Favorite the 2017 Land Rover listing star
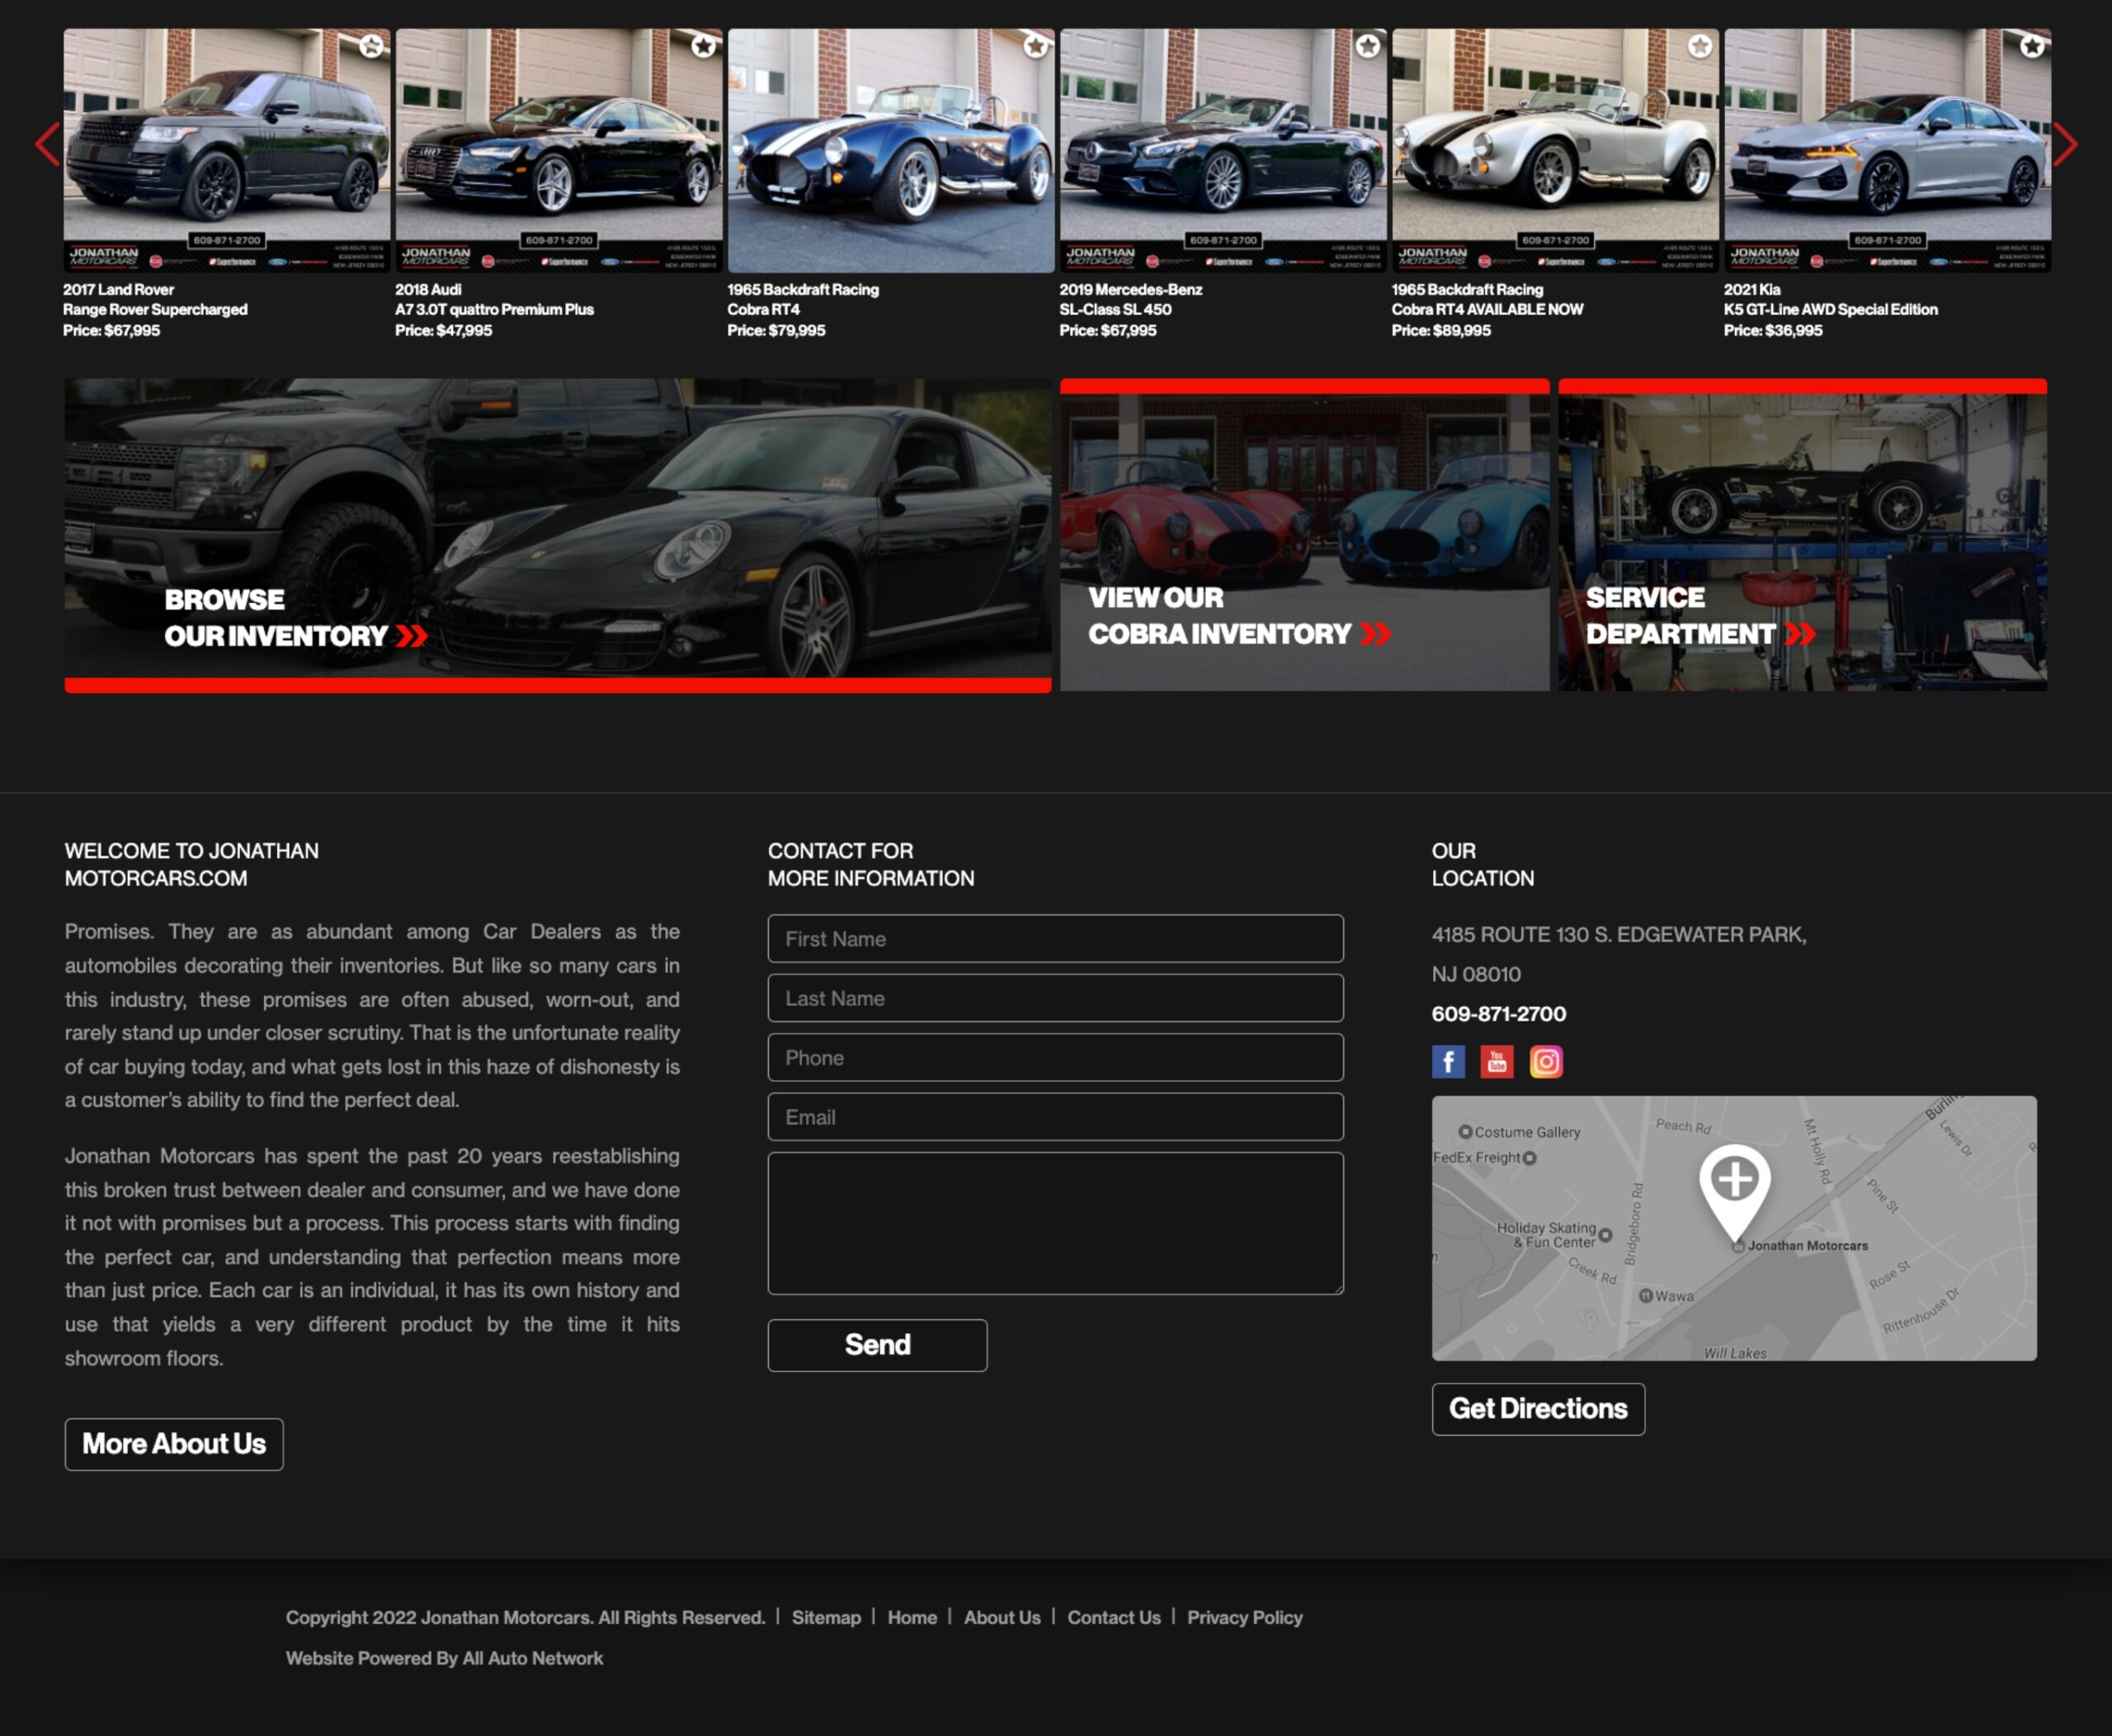Screen dimensions: 2112x1736 (371, 46)
